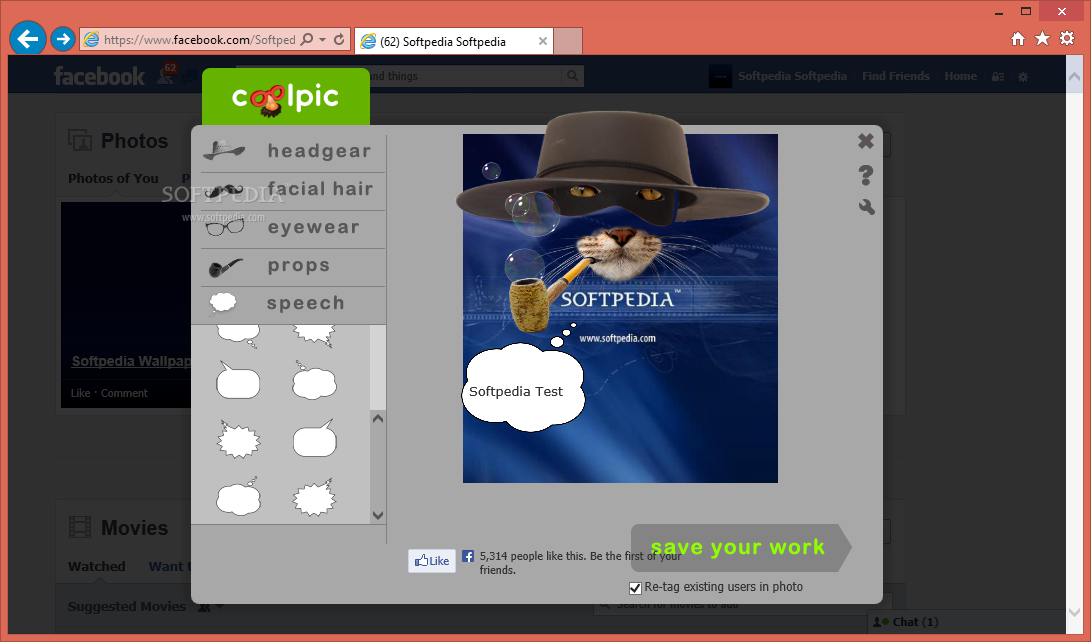
Task: Open Facebook Home link
Action: point(960,76)
